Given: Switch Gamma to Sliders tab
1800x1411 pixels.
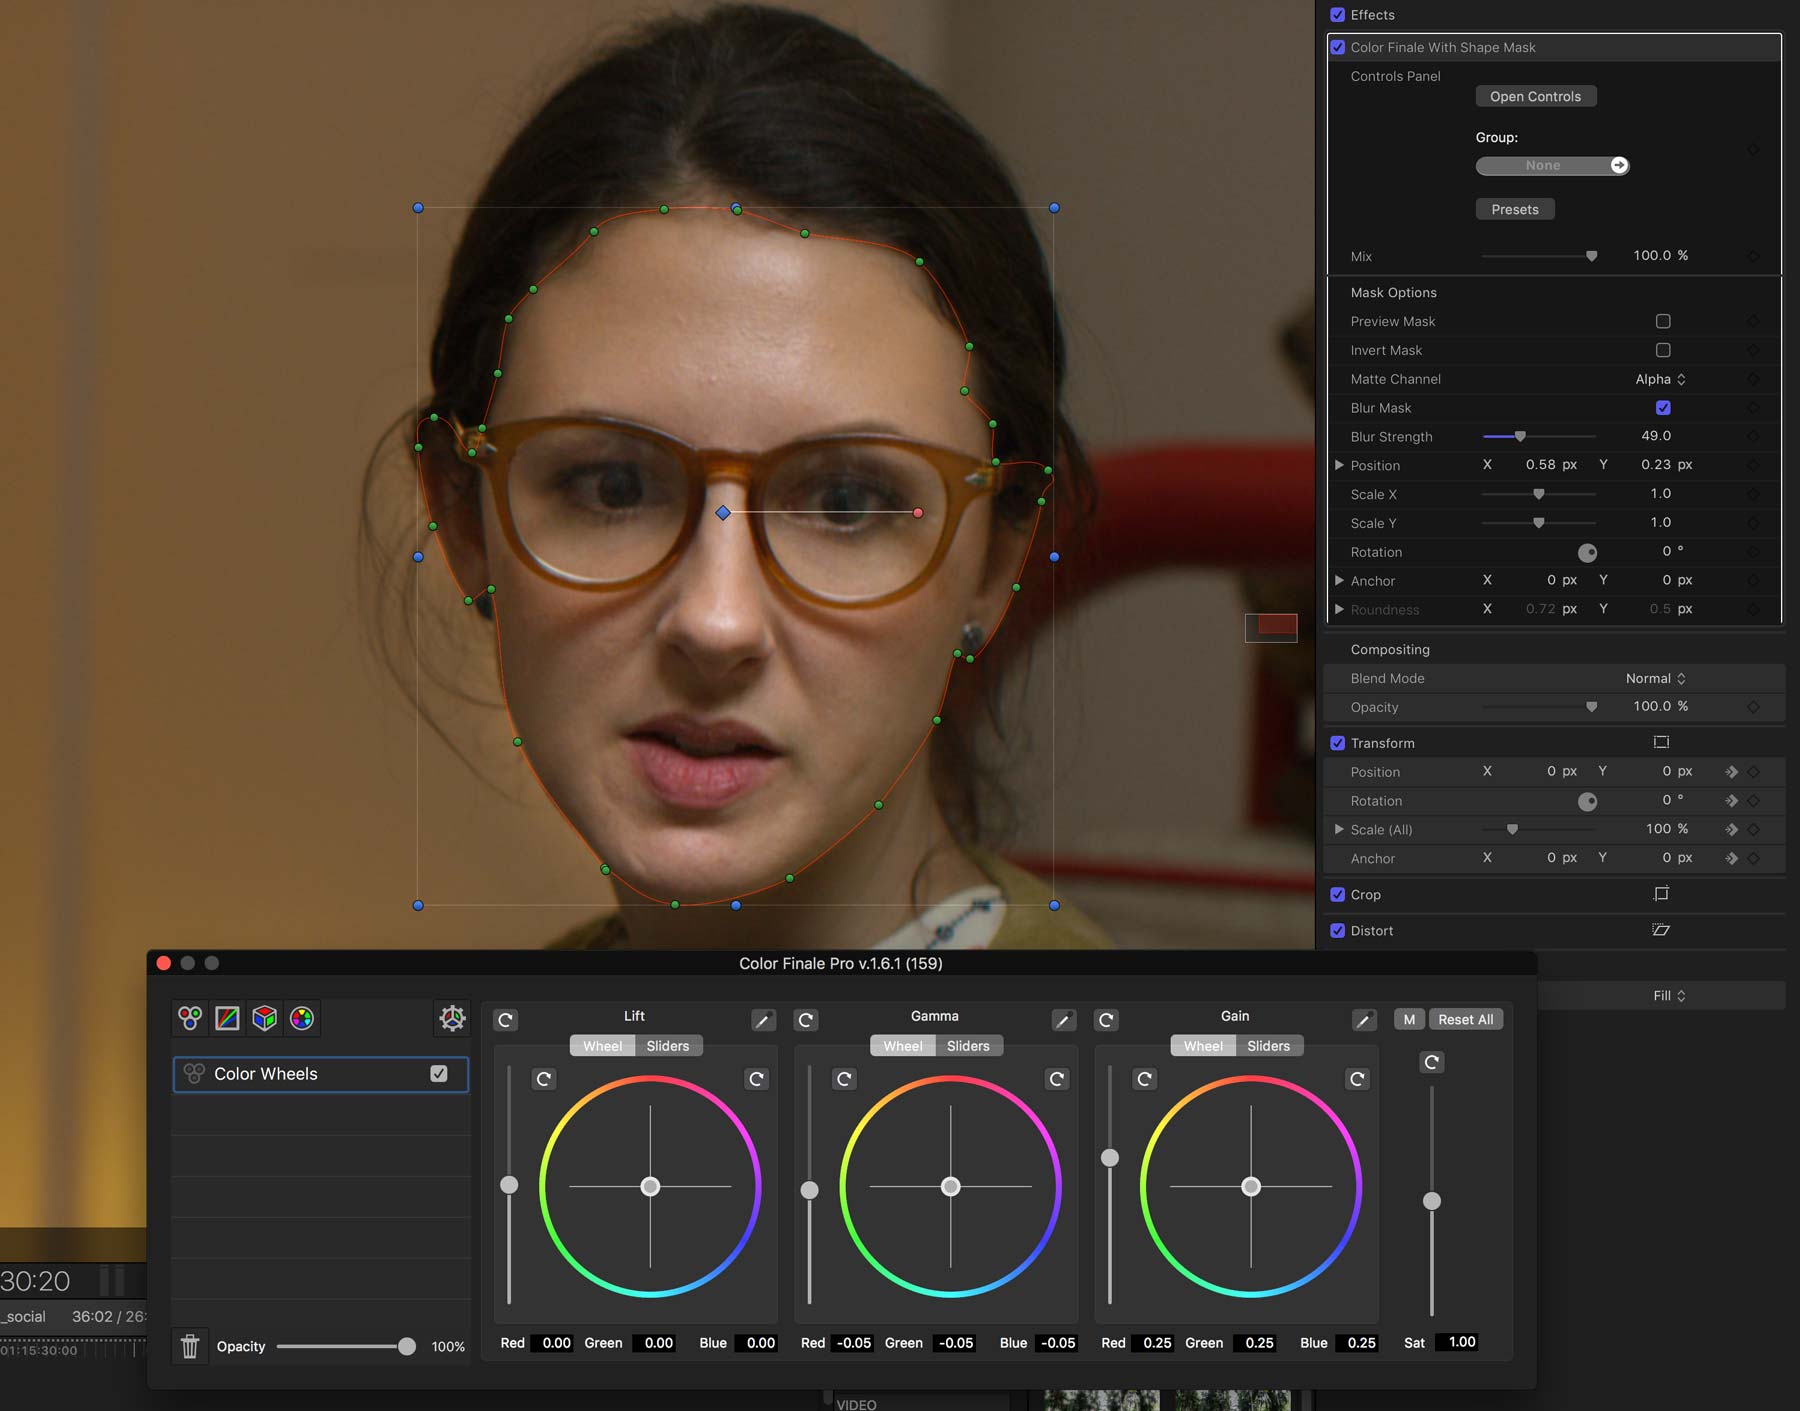Looking at the screenshot, I should tap(968, 1046).
